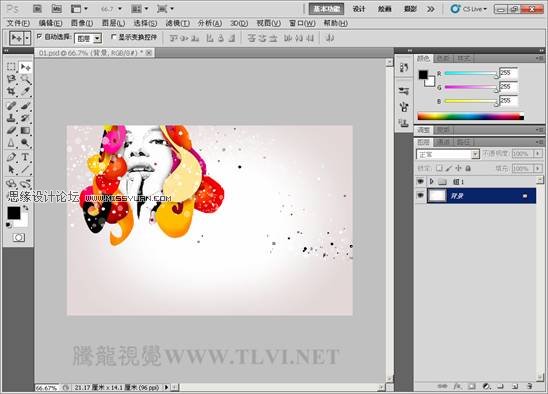Switch to the 色板 swatches tab
548x394 pixels.
tap(444, 58)
